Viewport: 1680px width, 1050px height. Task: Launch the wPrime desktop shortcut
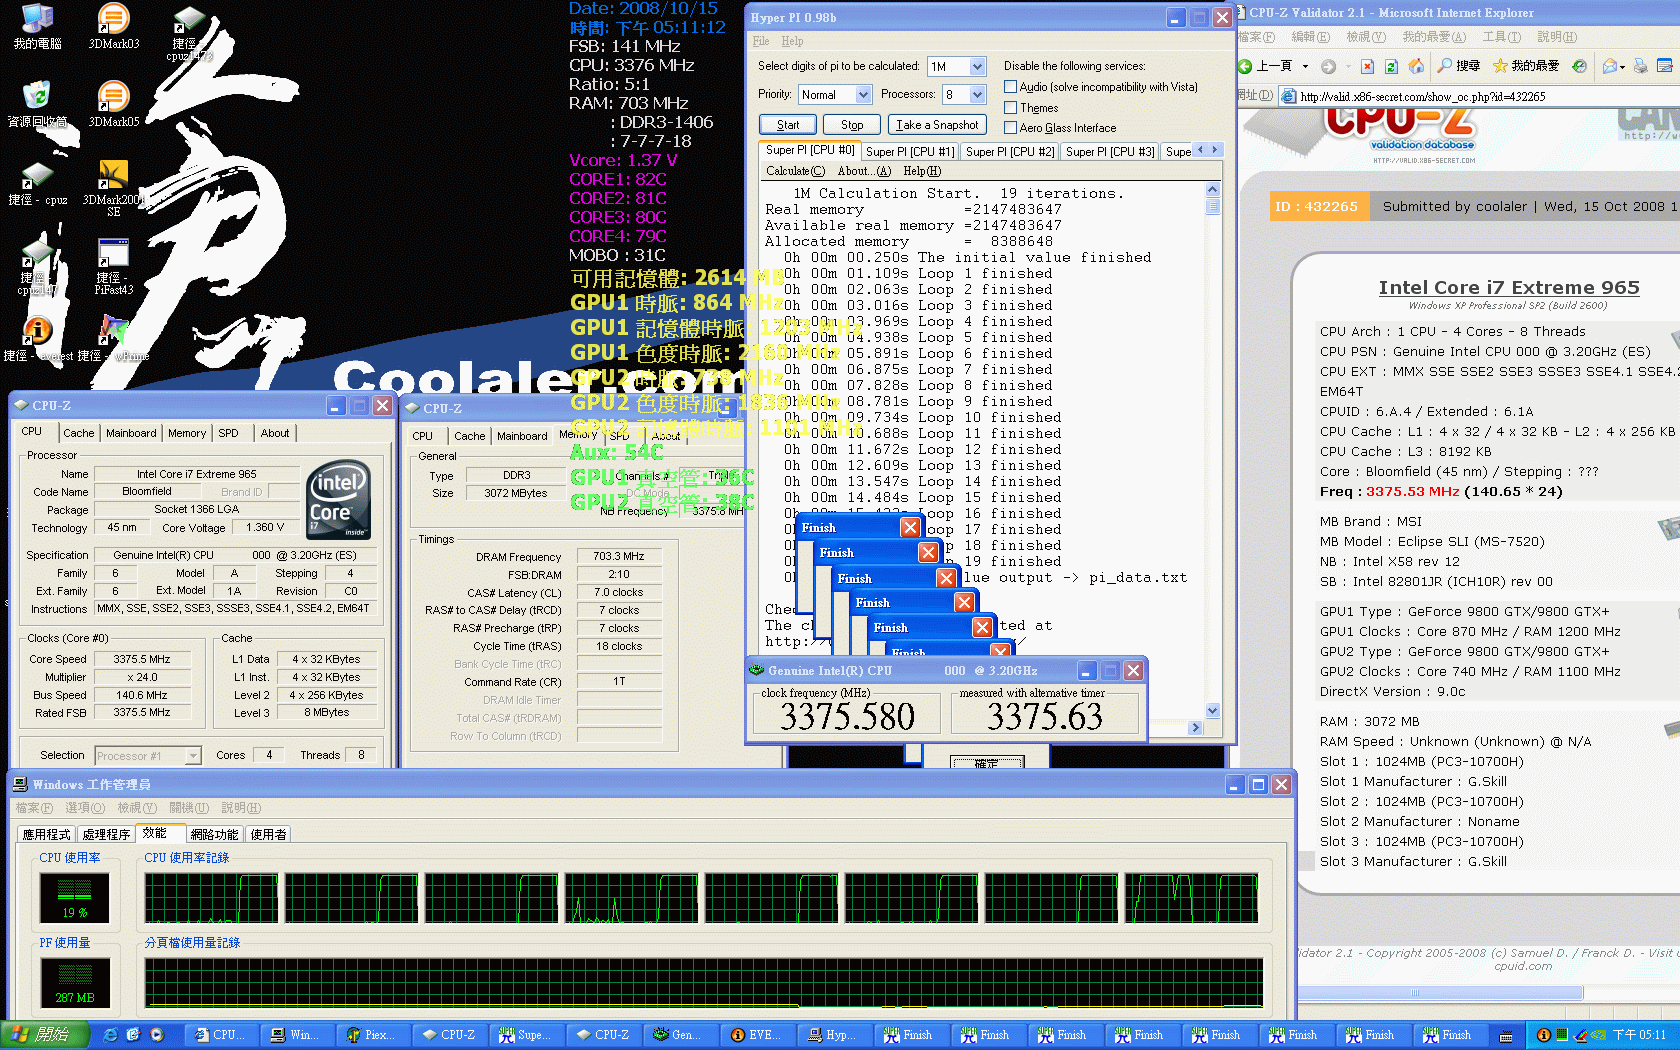(x=113, y=340)
